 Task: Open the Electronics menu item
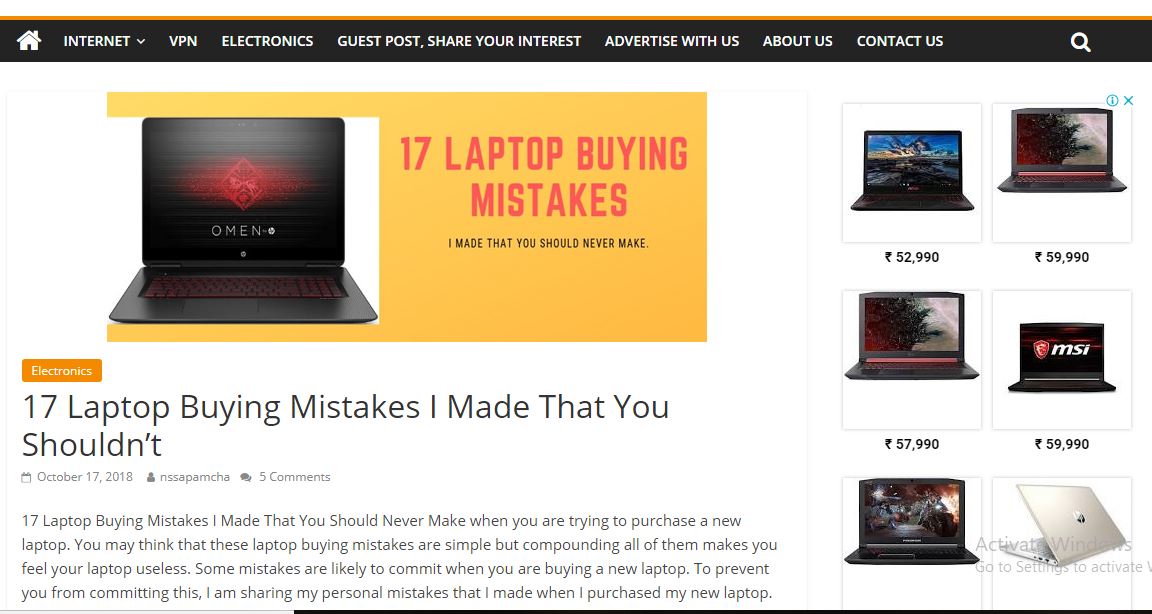[267, 41]
